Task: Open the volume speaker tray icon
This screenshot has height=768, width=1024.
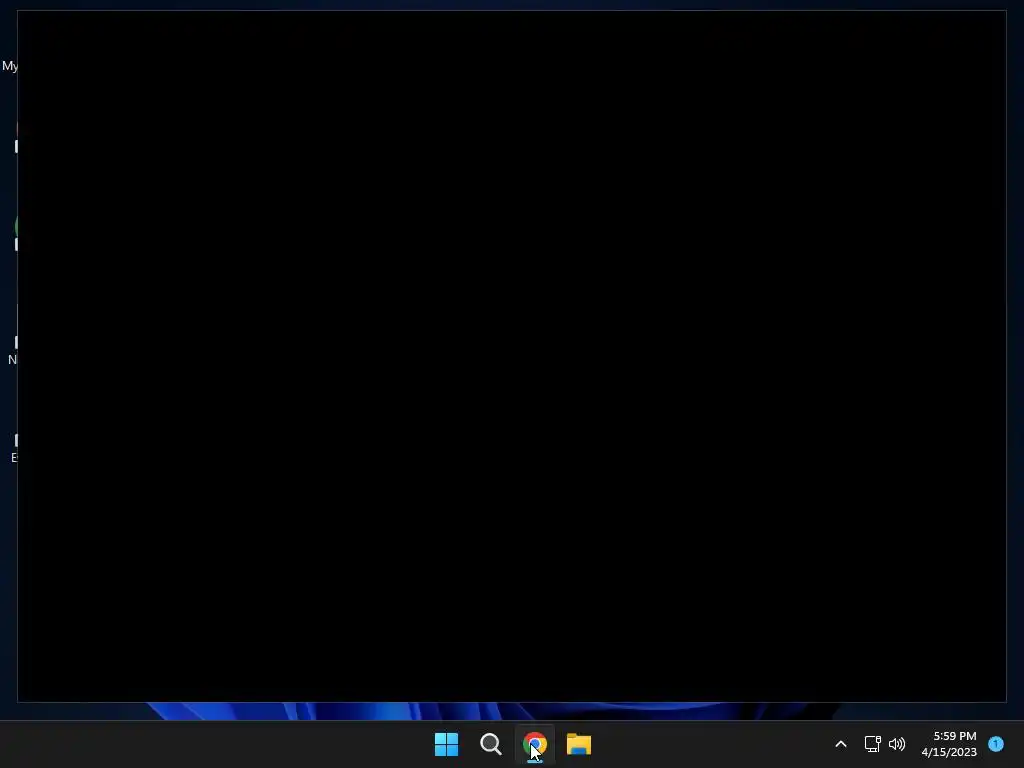Action: 897,744
